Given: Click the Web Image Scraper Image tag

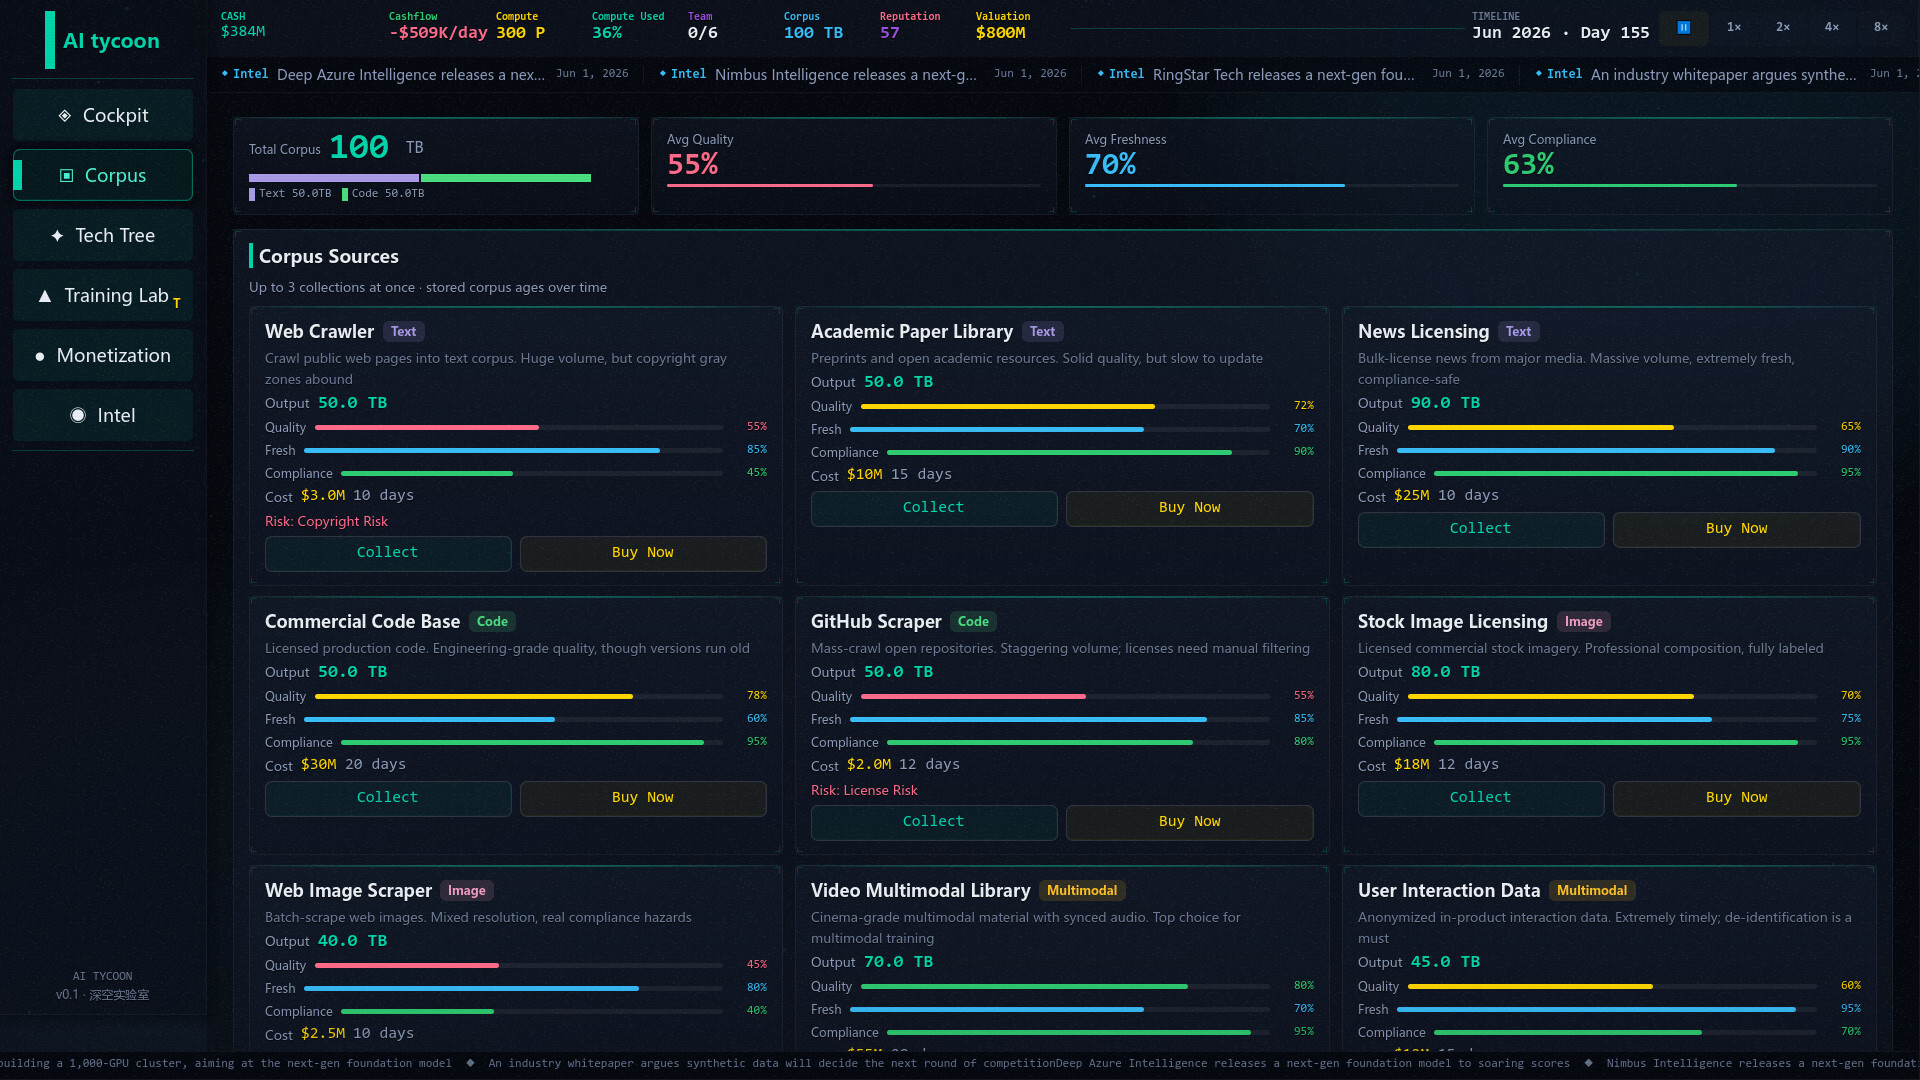Looking at the screenshot, I should pos(467,891).
